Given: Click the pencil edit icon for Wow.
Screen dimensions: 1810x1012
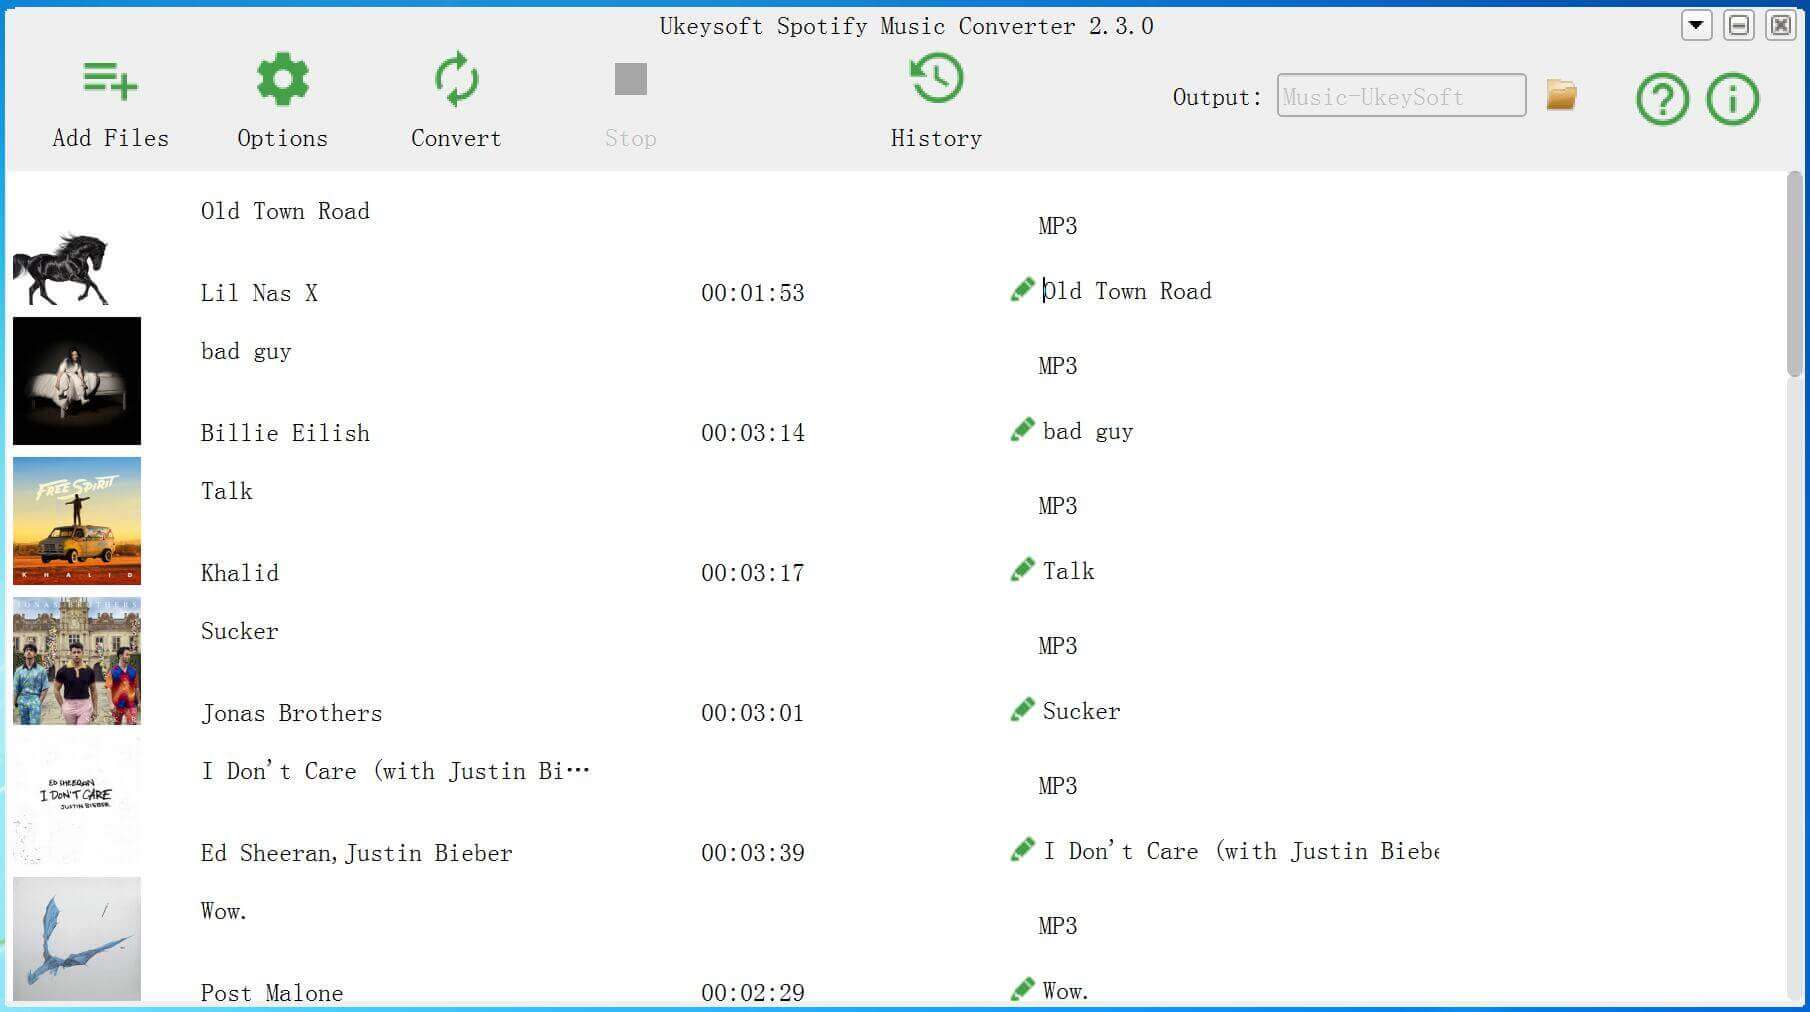Looking at the screenshot, I should tap(1022, 990).
